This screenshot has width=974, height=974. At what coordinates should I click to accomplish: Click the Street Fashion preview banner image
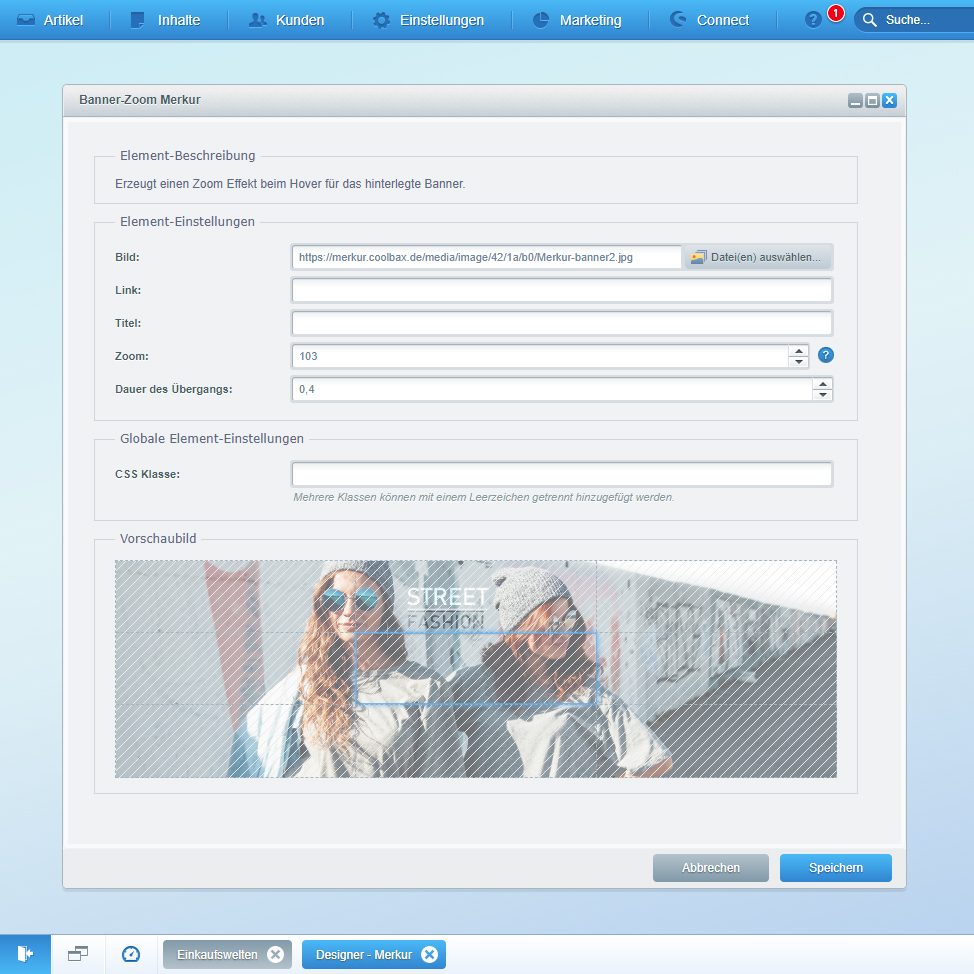(475, 668)
